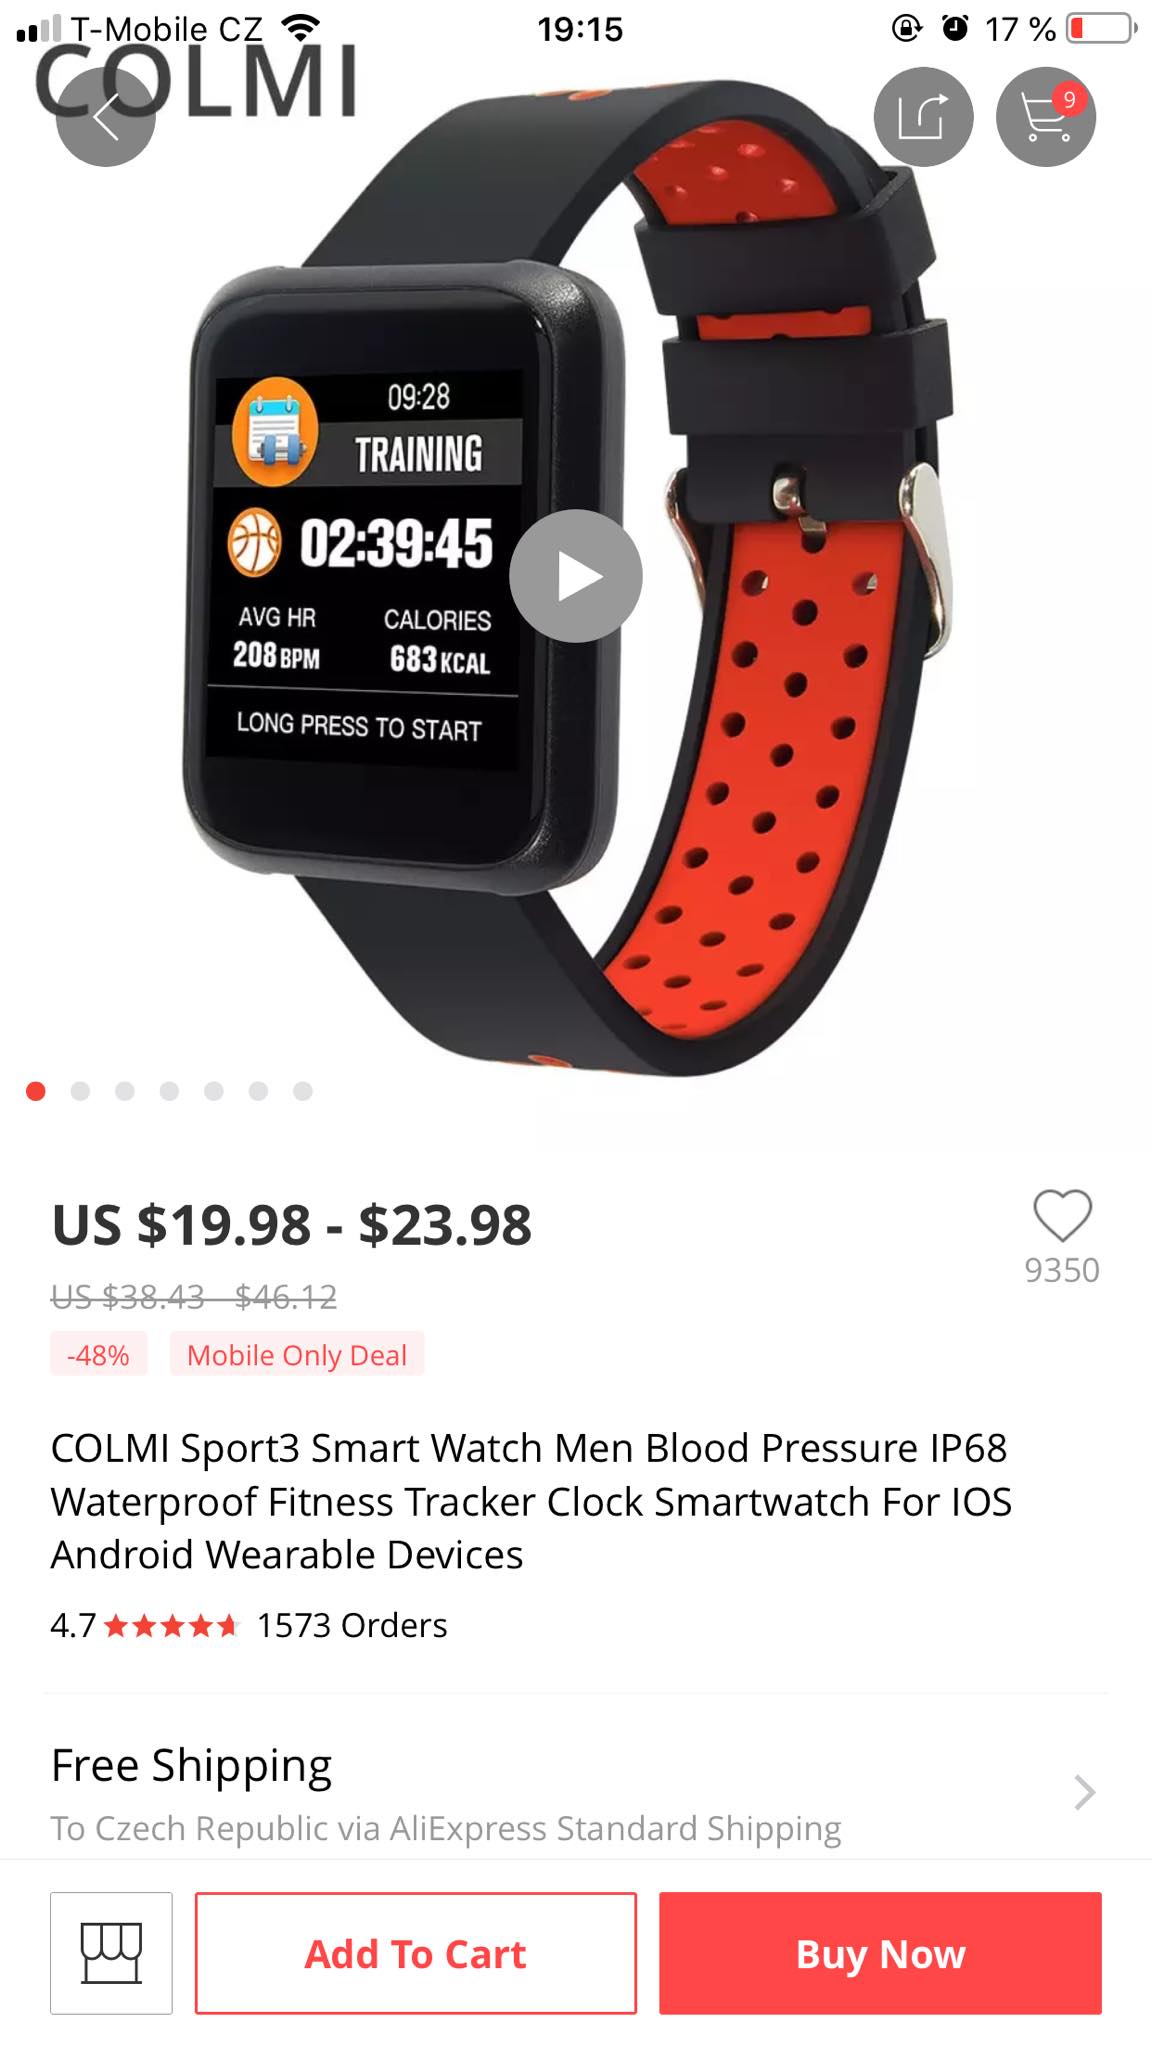Open the Free Shipping row

point(576,1794)
